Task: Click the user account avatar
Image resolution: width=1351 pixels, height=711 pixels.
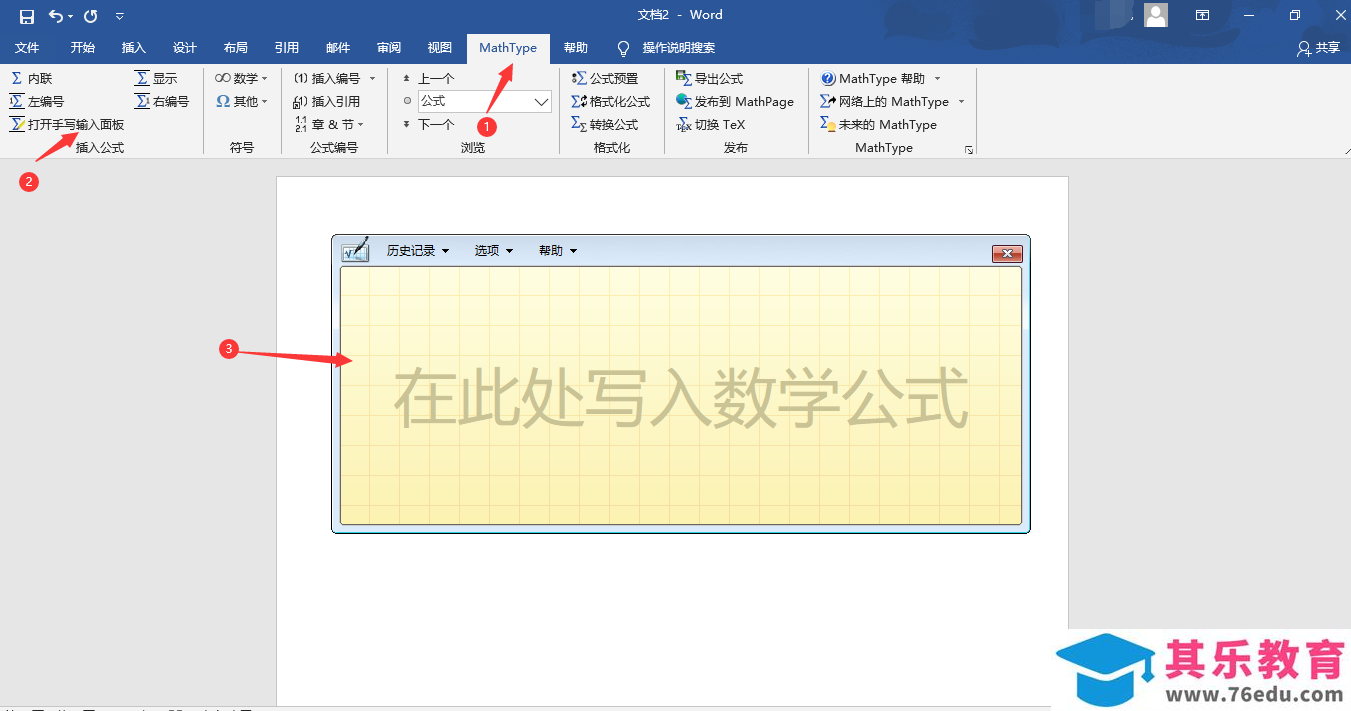Action: point(1156,15)
